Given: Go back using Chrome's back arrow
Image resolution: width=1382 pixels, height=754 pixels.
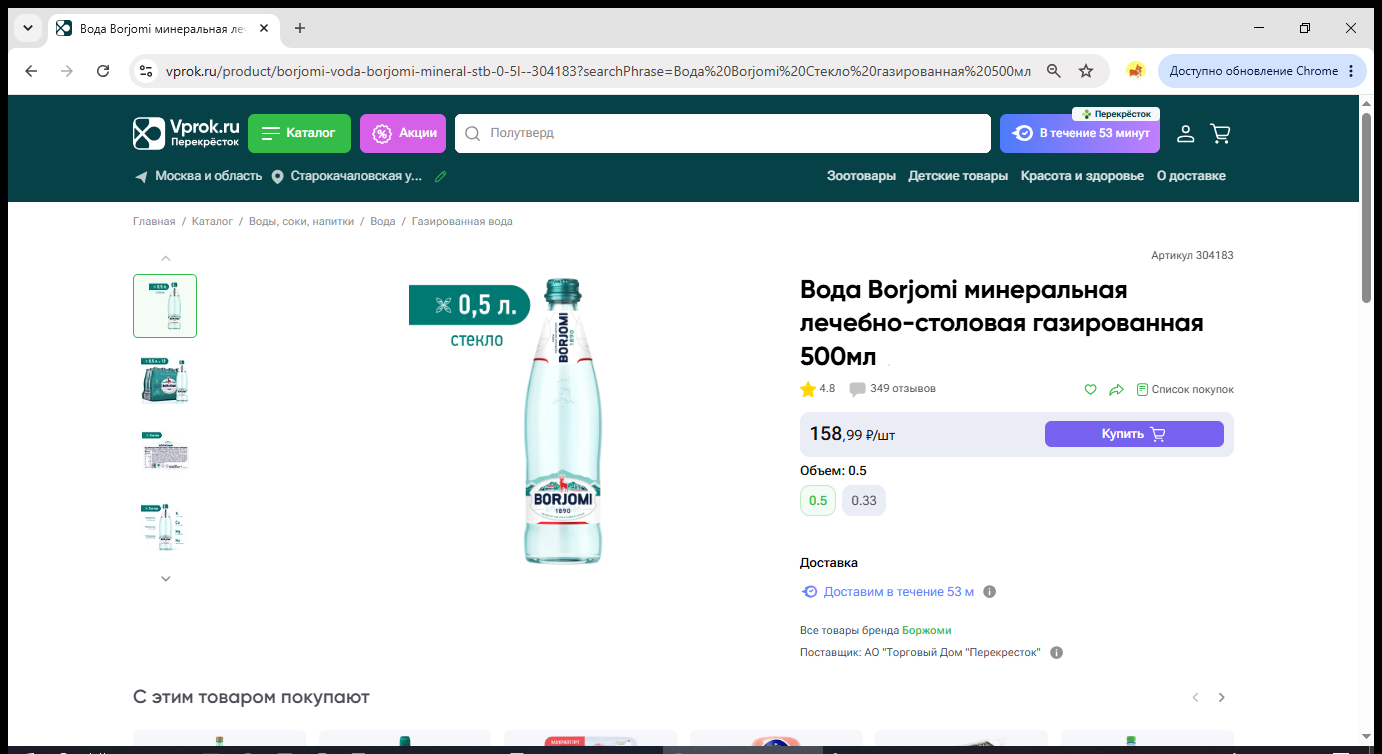Looking at the screenshot, I should [x=31, y=71].
